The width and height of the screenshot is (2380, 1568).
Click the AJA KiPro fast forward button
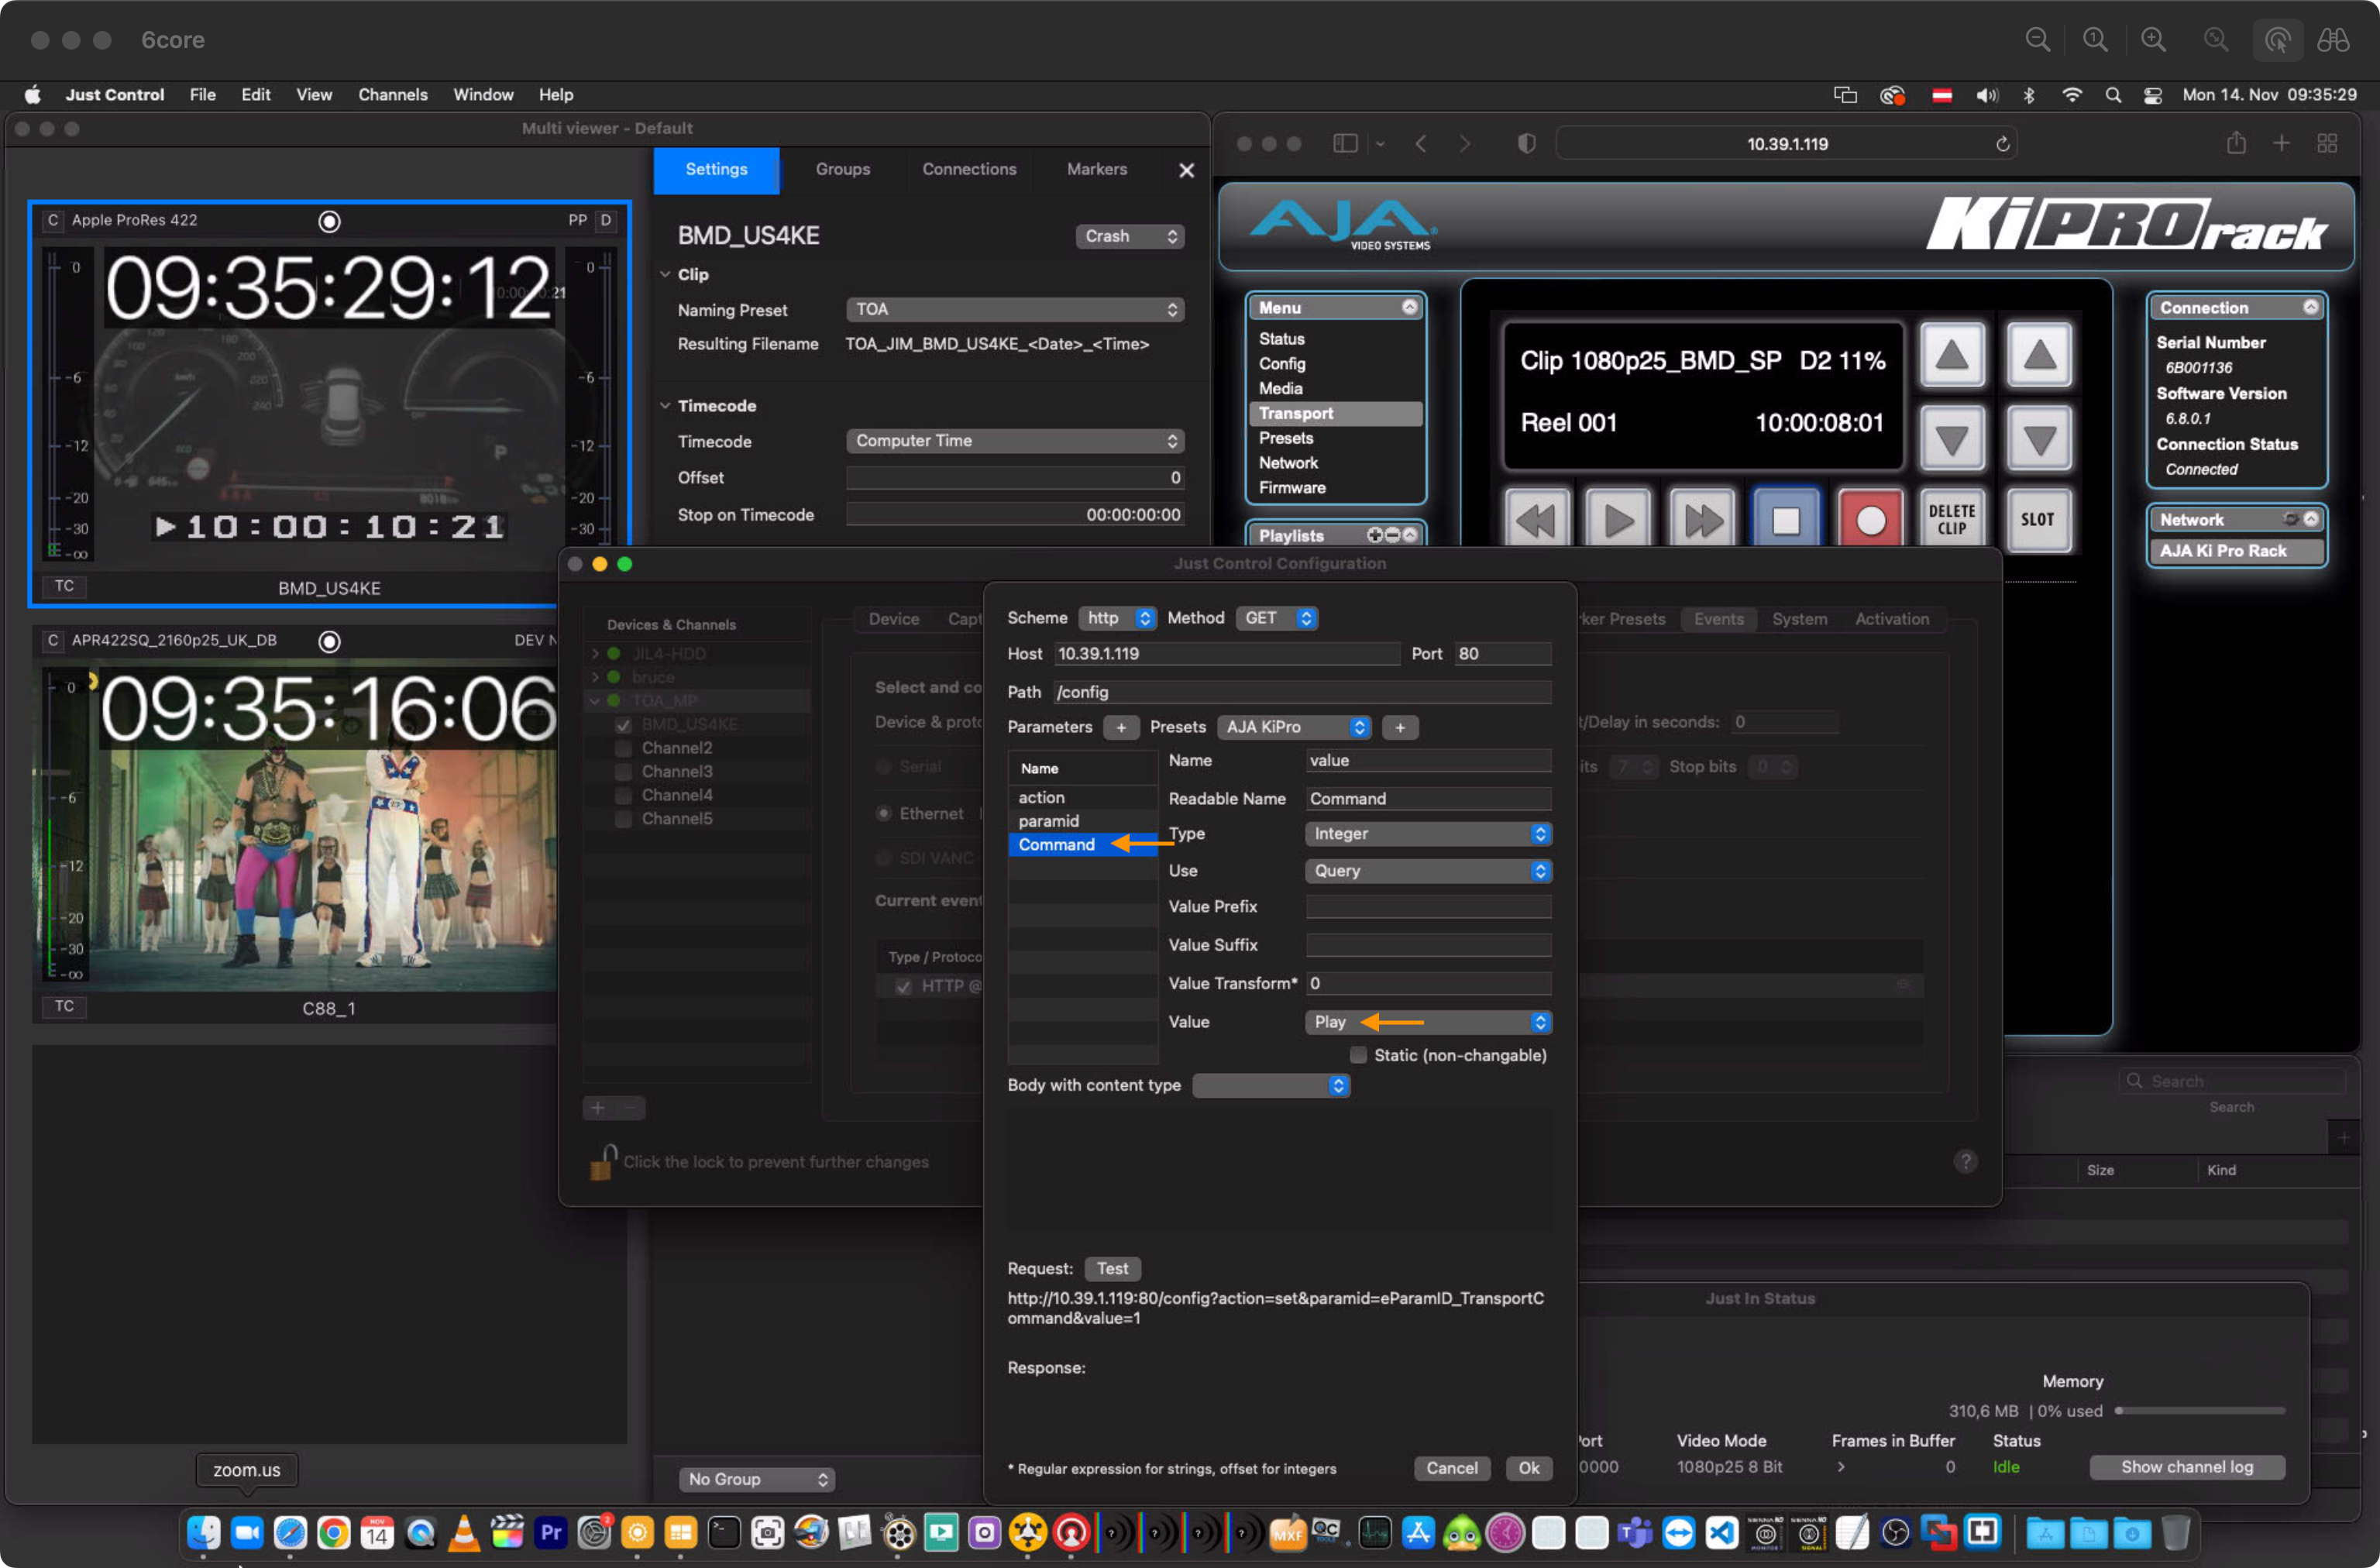(x=1703, y=520)
